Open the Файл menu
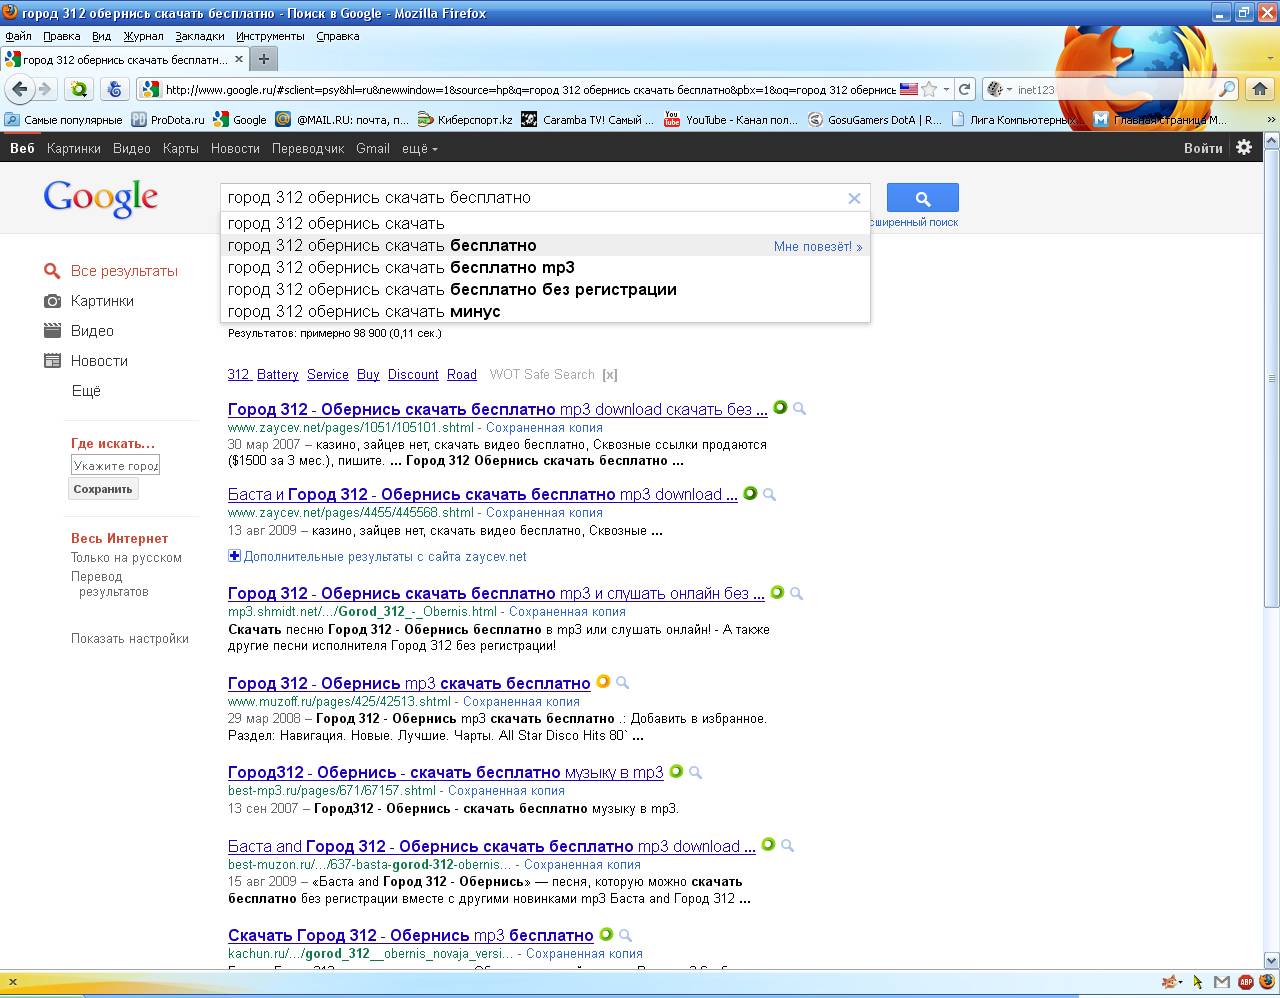This screenshot has width=1280, height=998. [x=18, y=36]
